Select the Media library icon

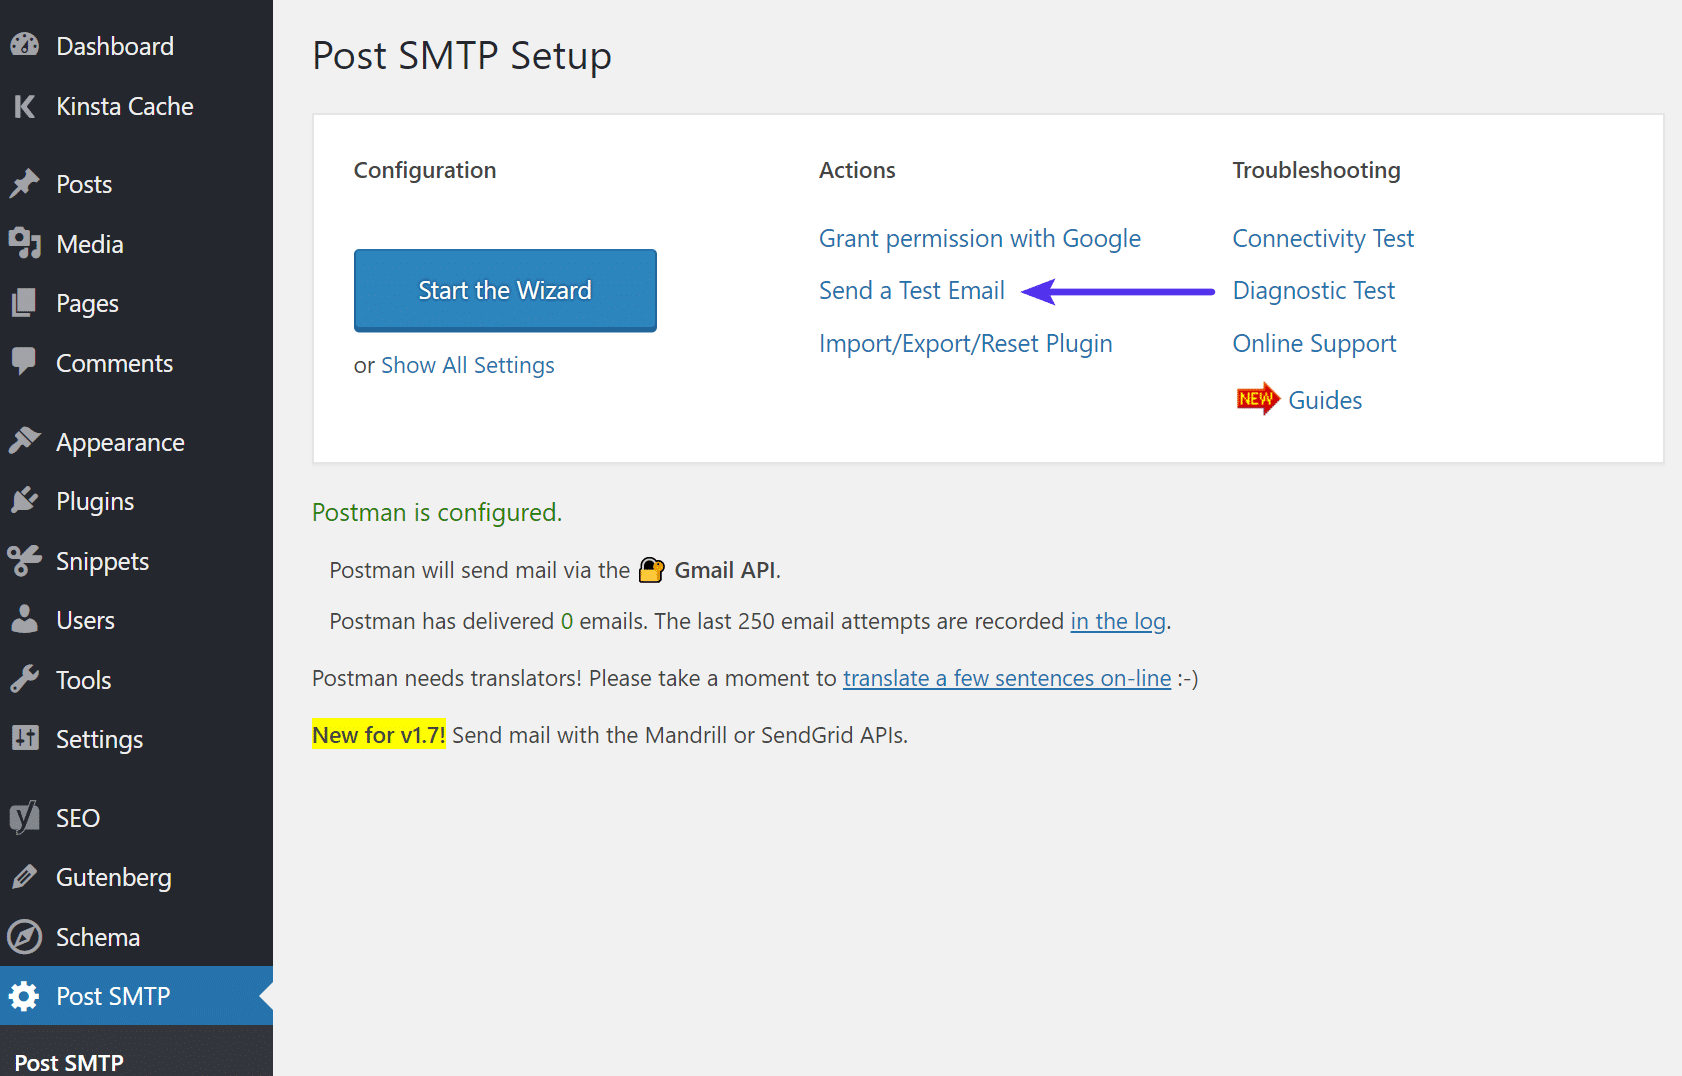(x=23, y=243)
